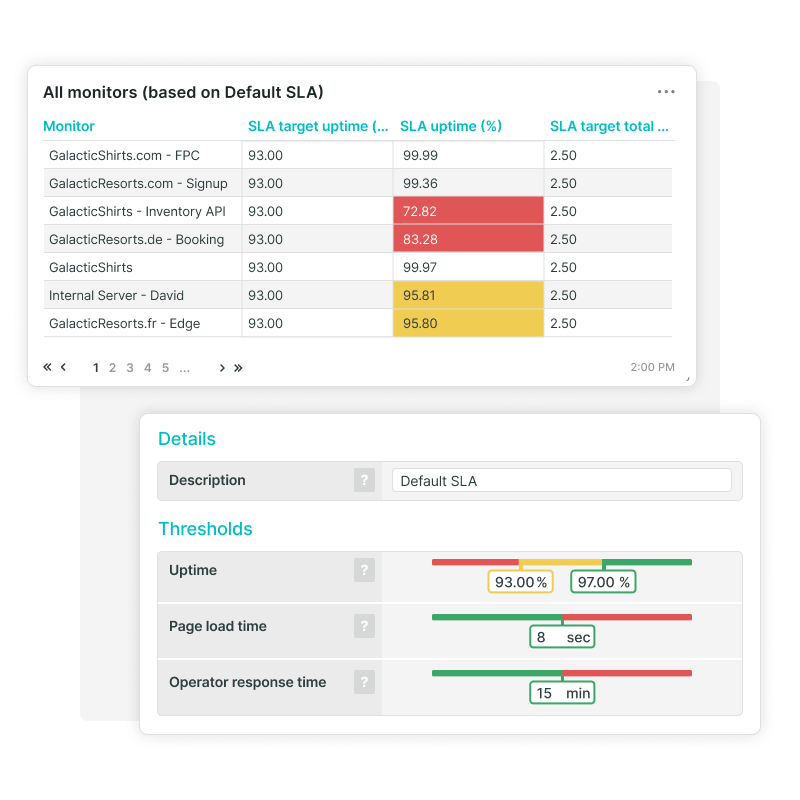Select page 5 in pagination
800x800 pixels.
[x=165, y=368]
